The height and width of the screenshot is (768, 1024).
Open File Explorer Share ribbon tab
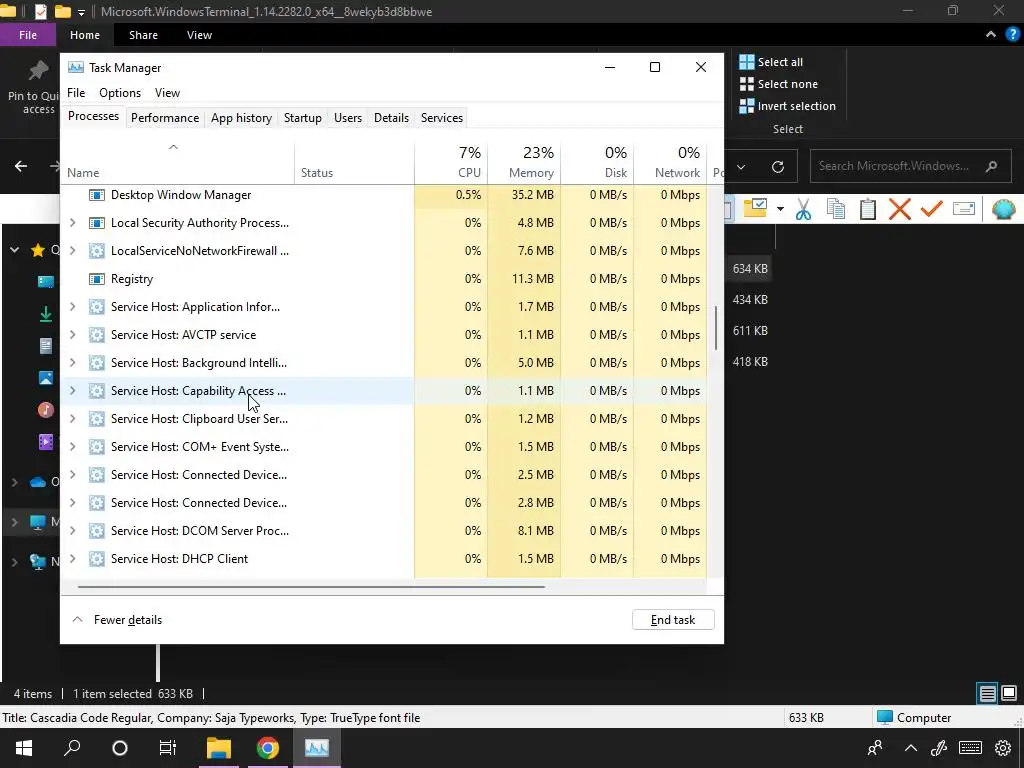tap(143, 35)
